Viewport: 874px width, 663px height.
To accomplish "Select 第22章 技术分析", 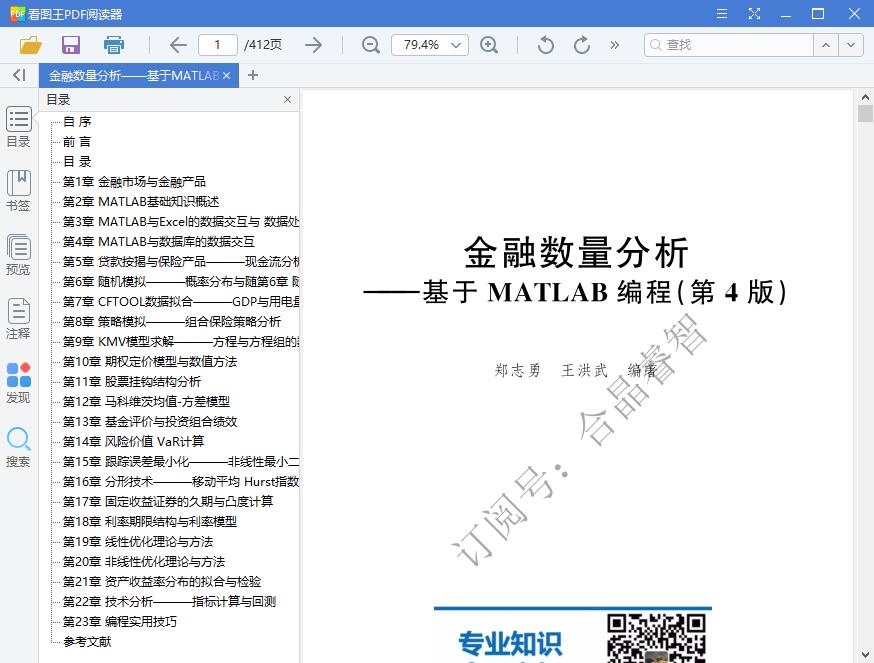I will [x=169, y=602].
